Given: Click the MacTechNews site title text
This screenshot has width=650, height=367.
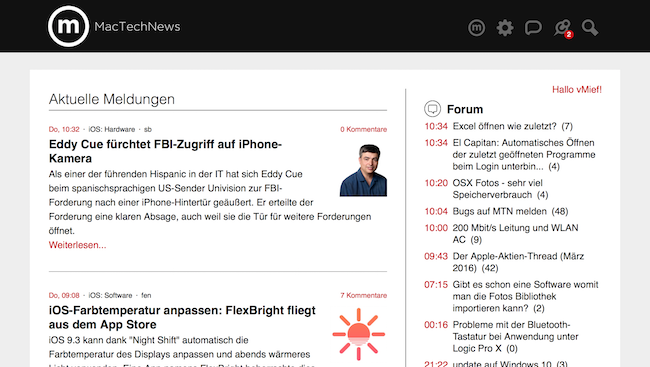Looking at the screenshot, I should coord(137,27).
